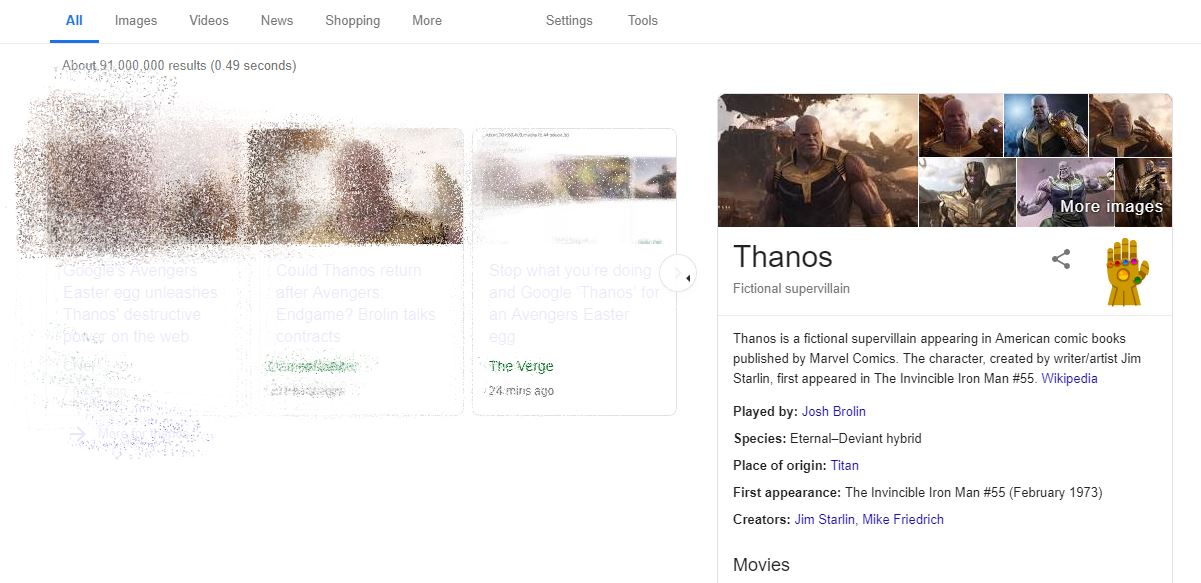Expand the Tools options
This screenshot has height=583, width=1201.
pos(643,20)
